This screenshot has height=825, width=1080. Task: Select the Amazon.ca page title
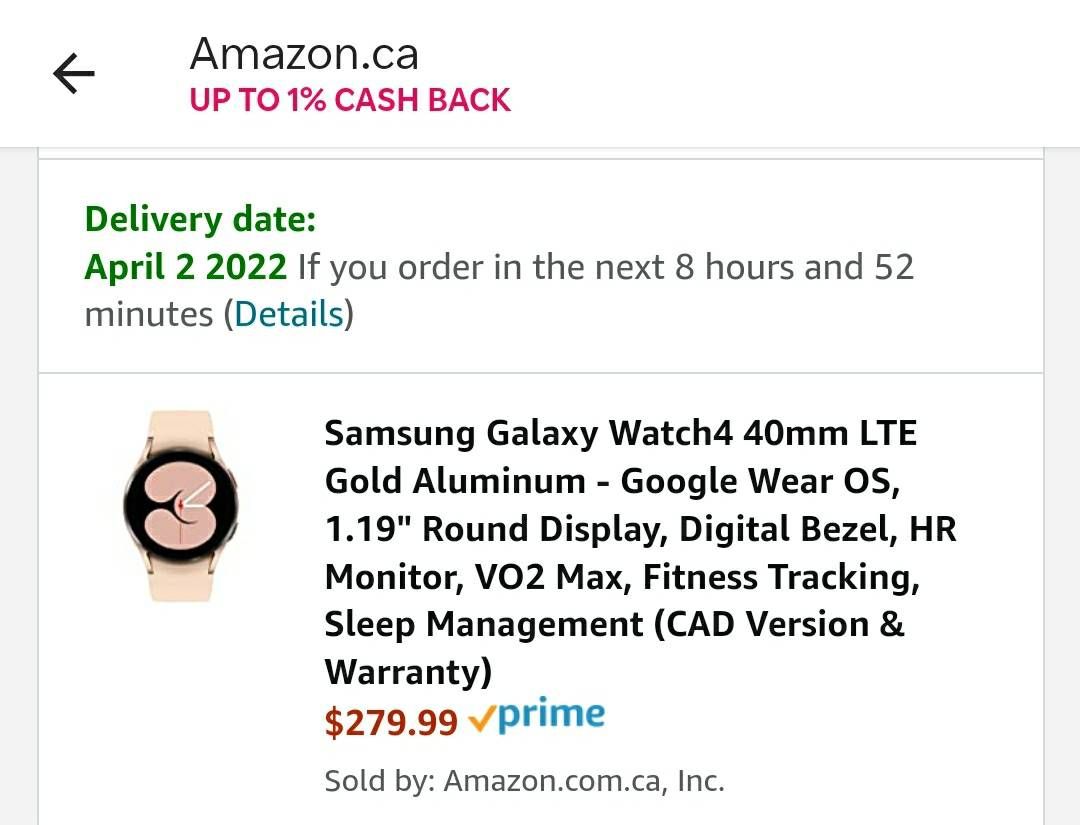pyautogui.click(x=304, y=53)
